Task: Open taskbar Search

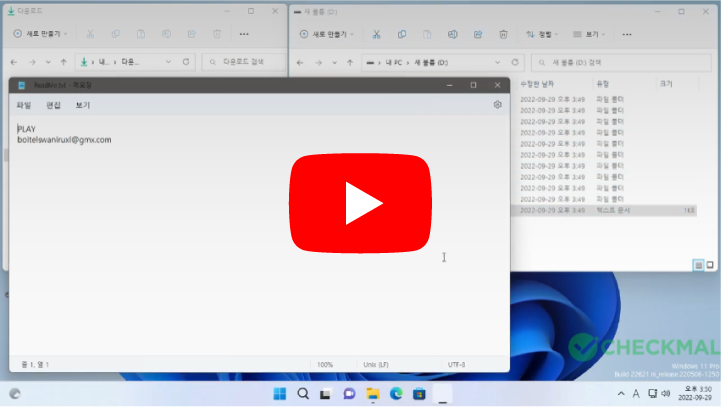Action: [x=303, y=394]
